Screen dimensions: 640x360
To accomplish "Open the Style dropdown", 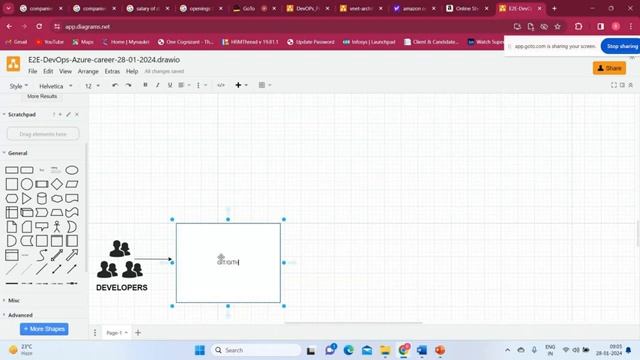I will [19, 86].
